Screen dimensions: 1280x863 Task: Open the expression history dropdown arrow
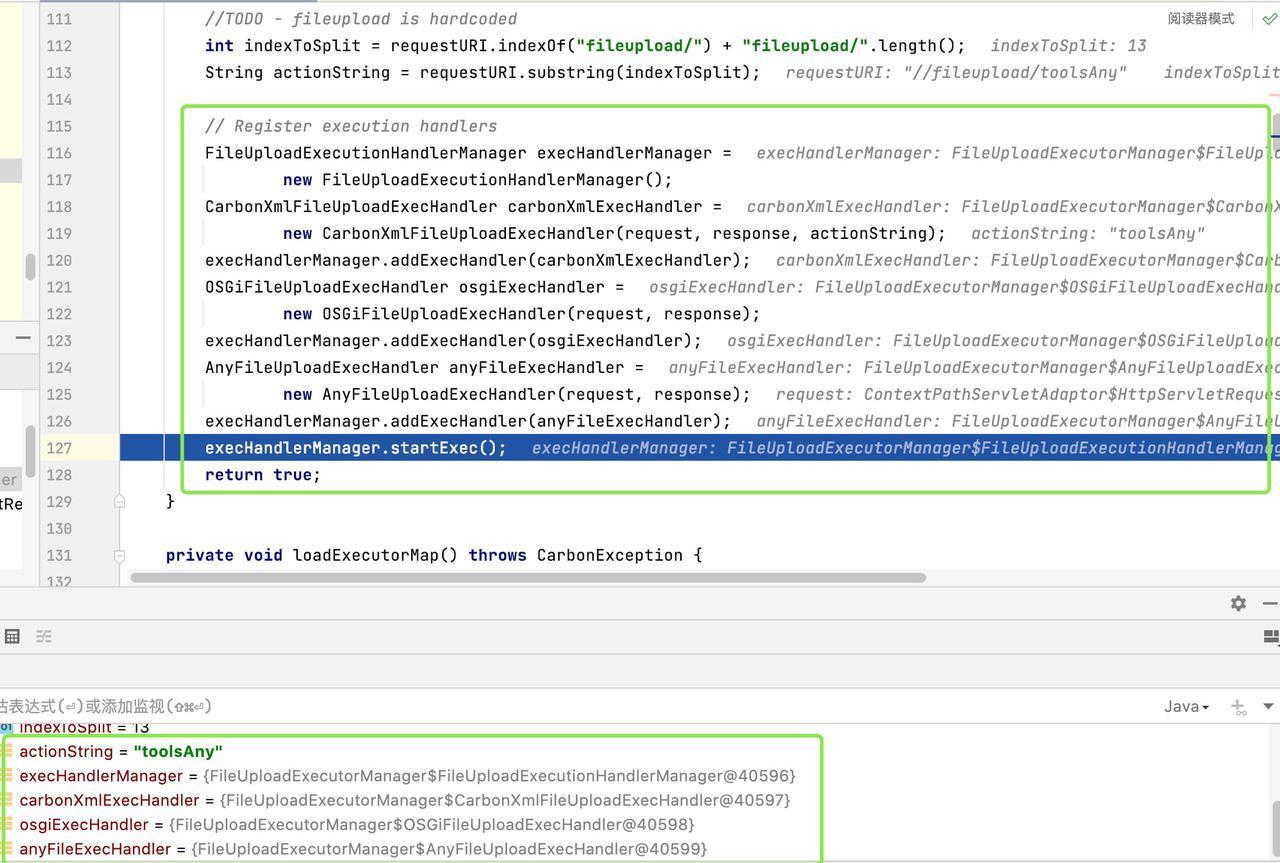pyautogui.click(x=1268, y=707)
